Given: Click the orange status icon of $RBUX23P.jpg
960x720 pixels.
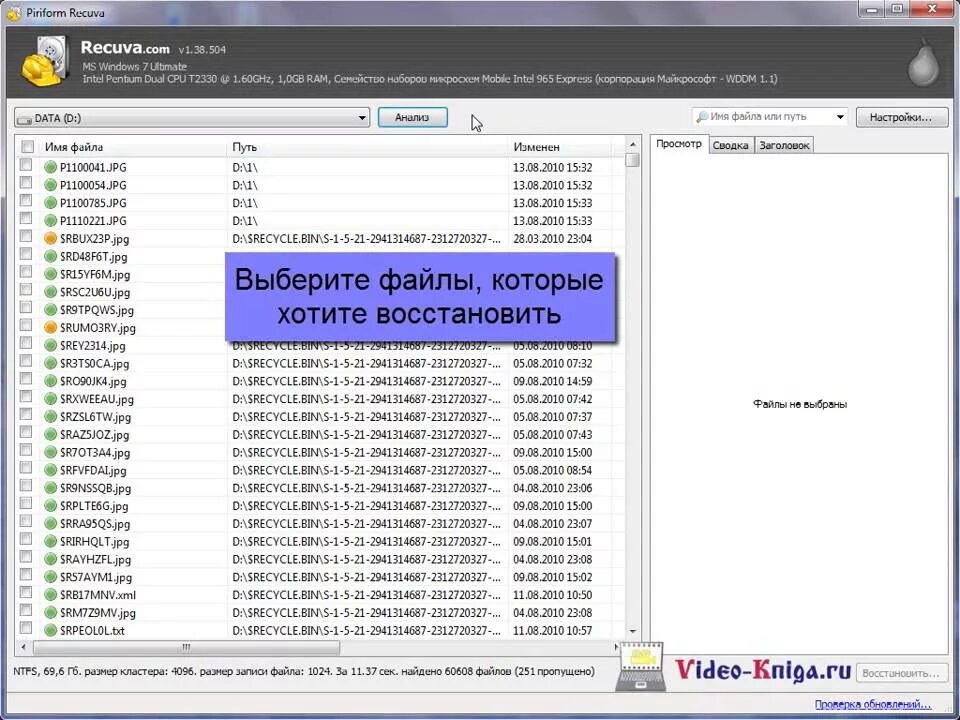Looking at the screenshot, I should click(51, 239).
